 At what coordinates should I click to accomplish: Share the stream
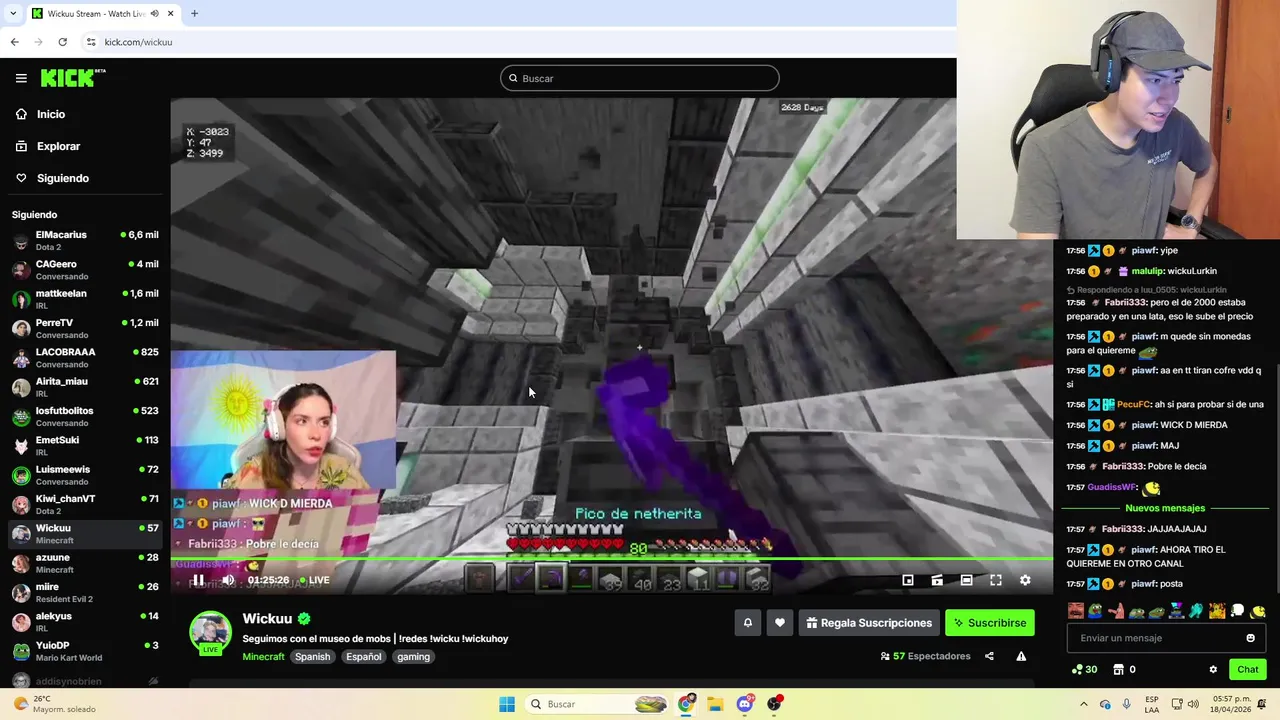989,656
